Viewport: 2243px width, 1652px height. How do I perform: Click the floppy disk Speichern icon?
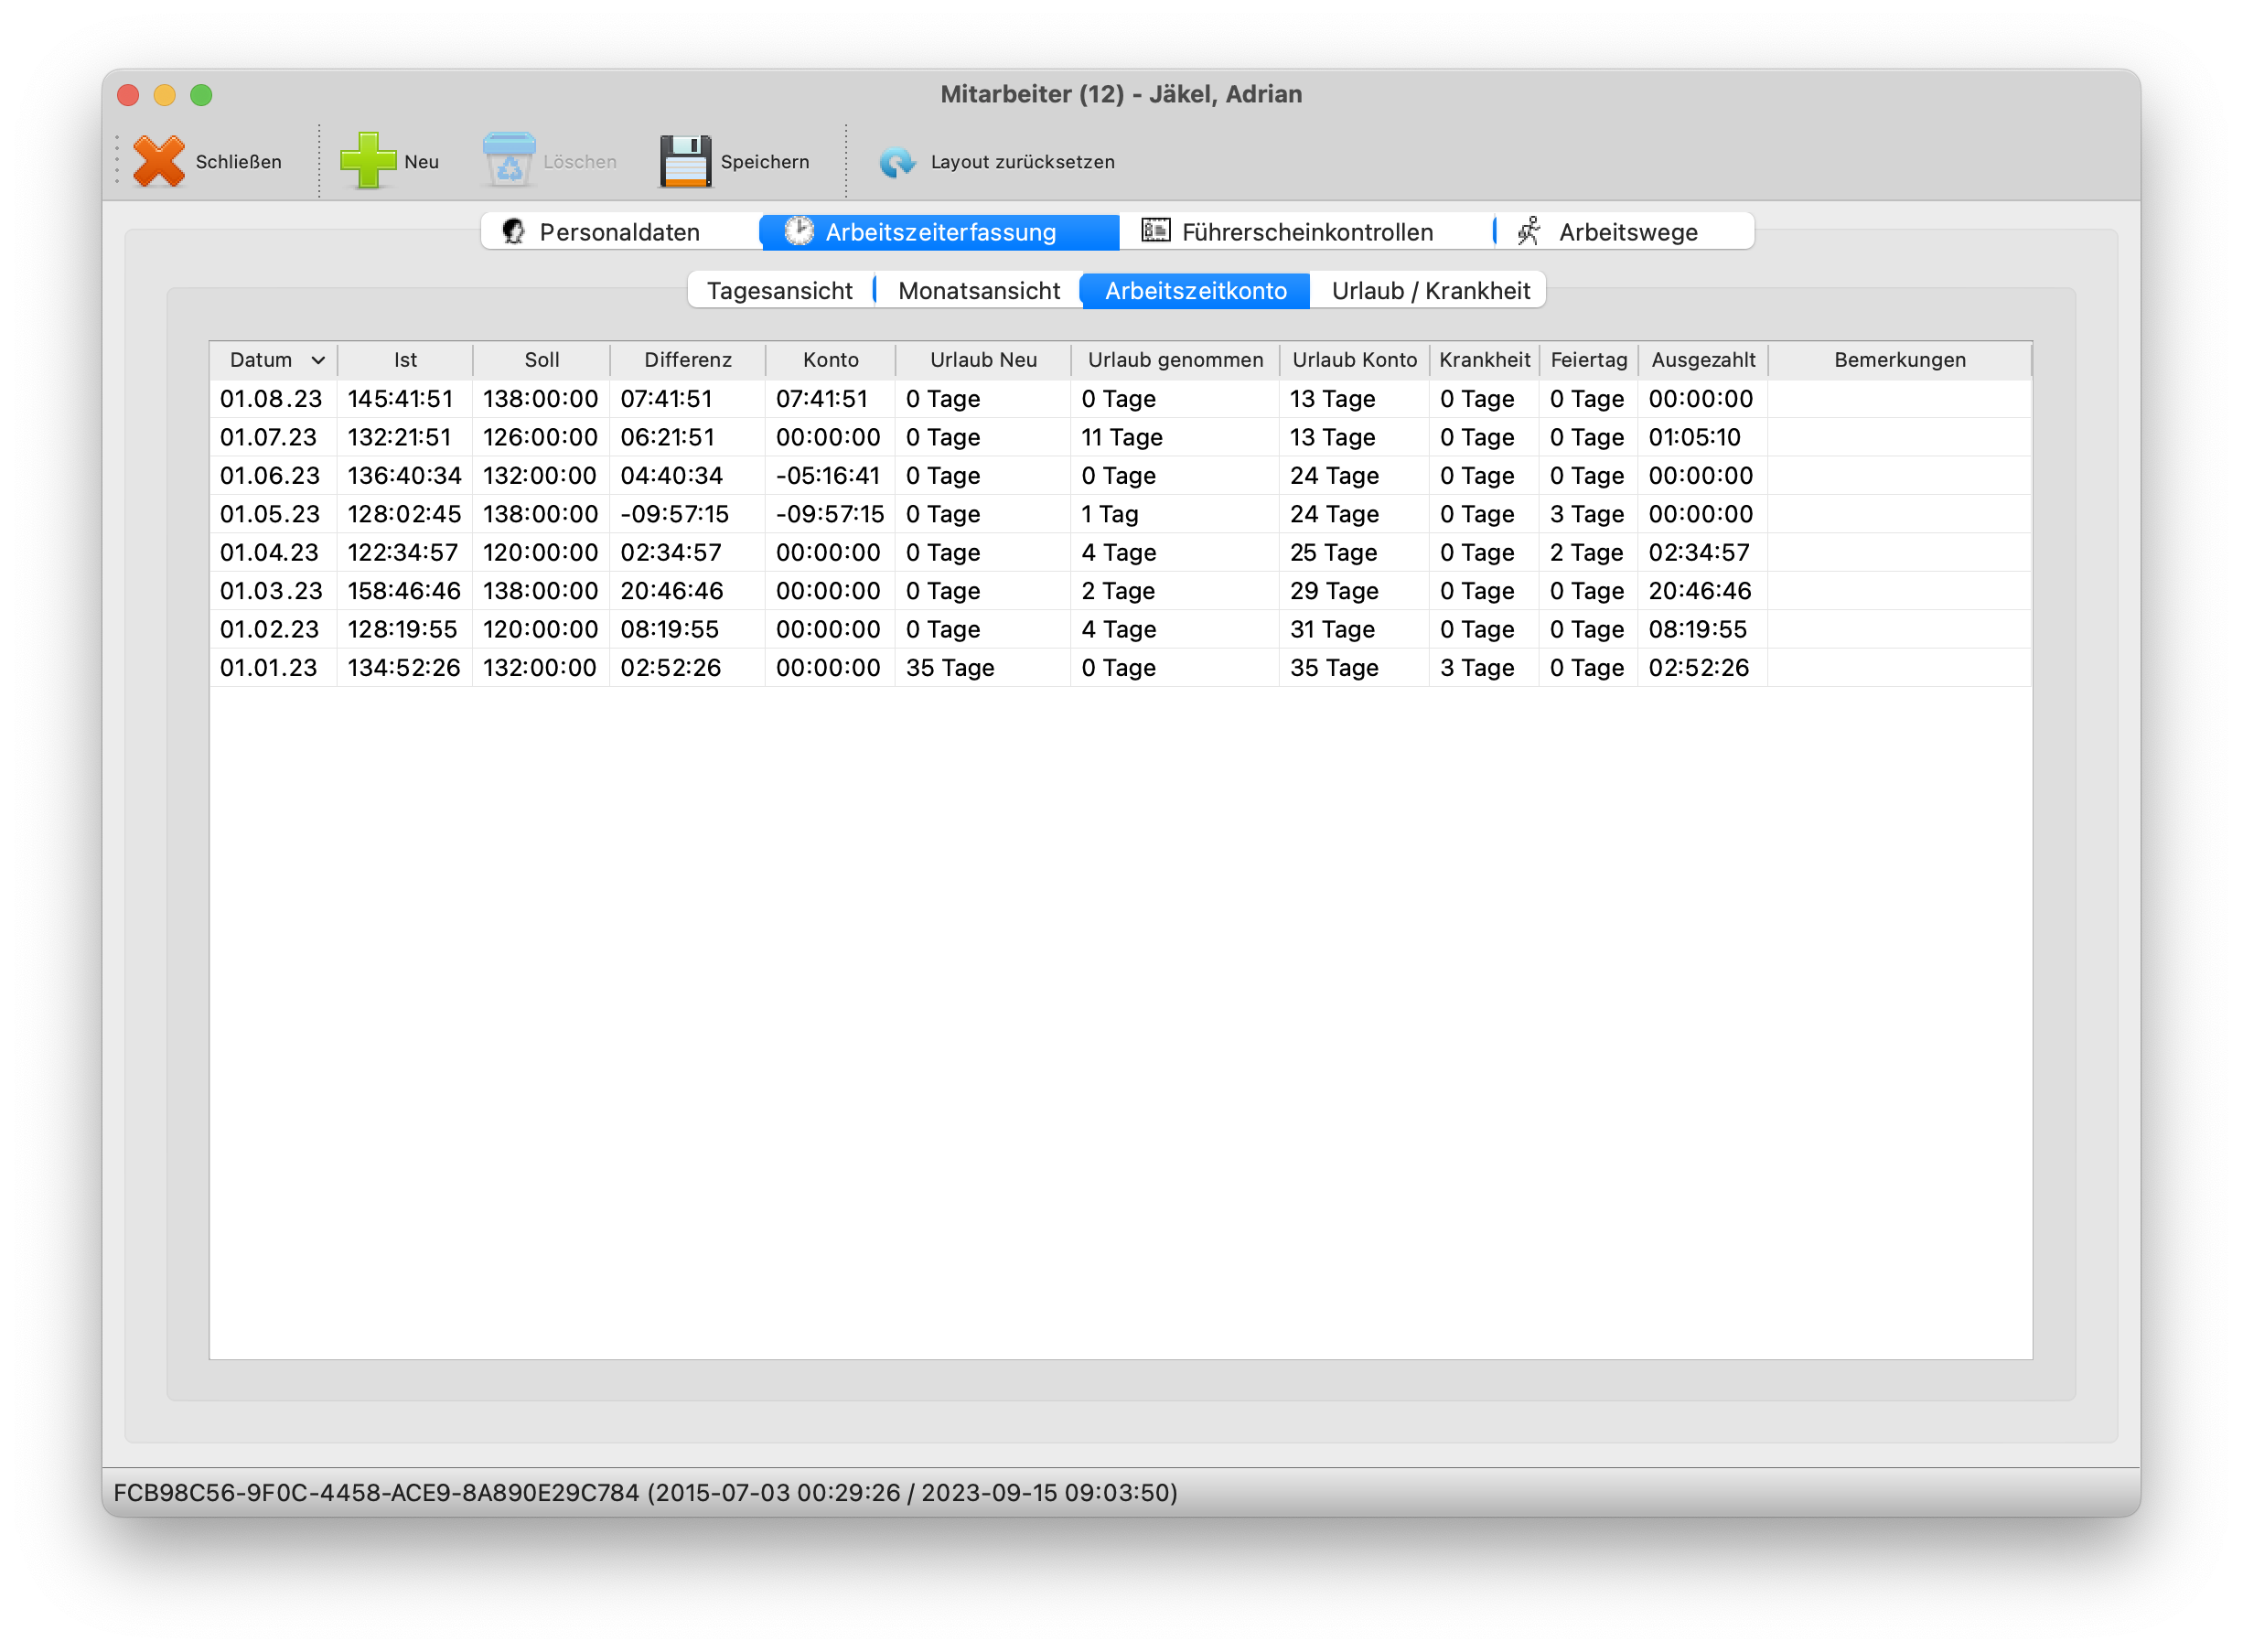point(685,161)
